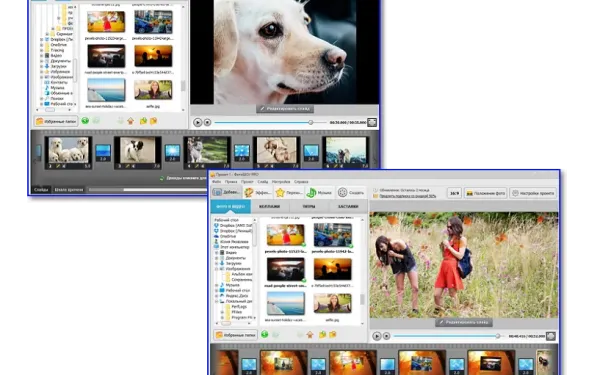Click the home folder icon in front window
The width and height of the screenshot is (600, 375).
[x=310, y=335]
